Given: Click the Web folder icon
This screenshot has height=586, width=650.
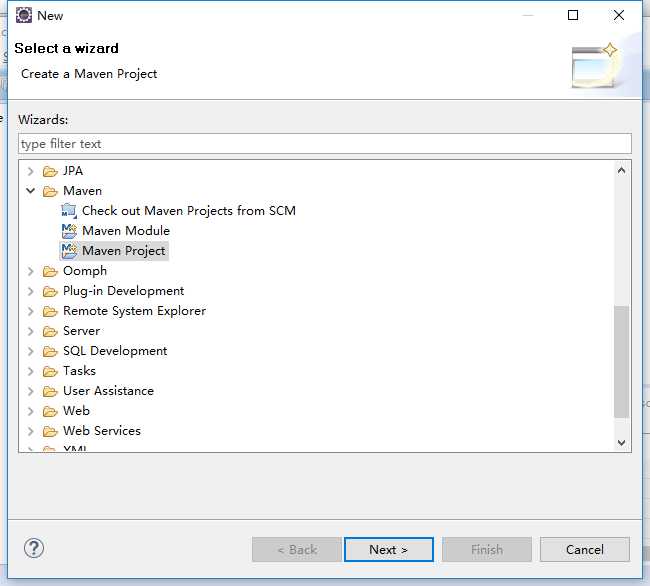Looking at the screenshot, I should [50, 411].
